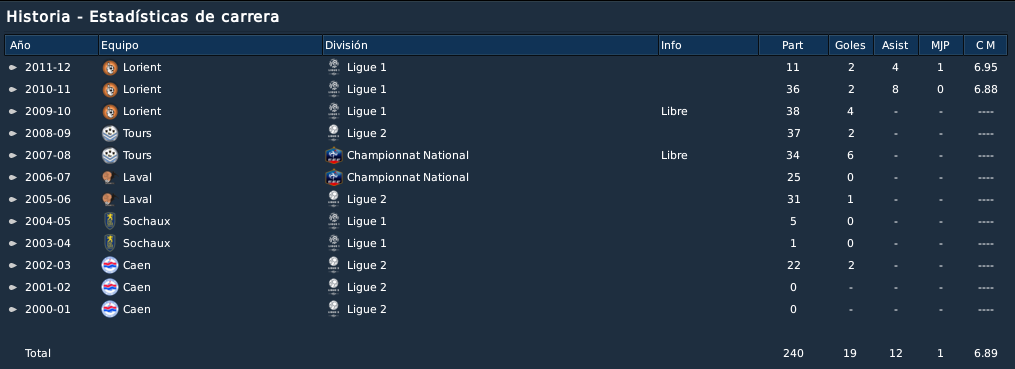Sort by the C M column header

coord(985,45)
